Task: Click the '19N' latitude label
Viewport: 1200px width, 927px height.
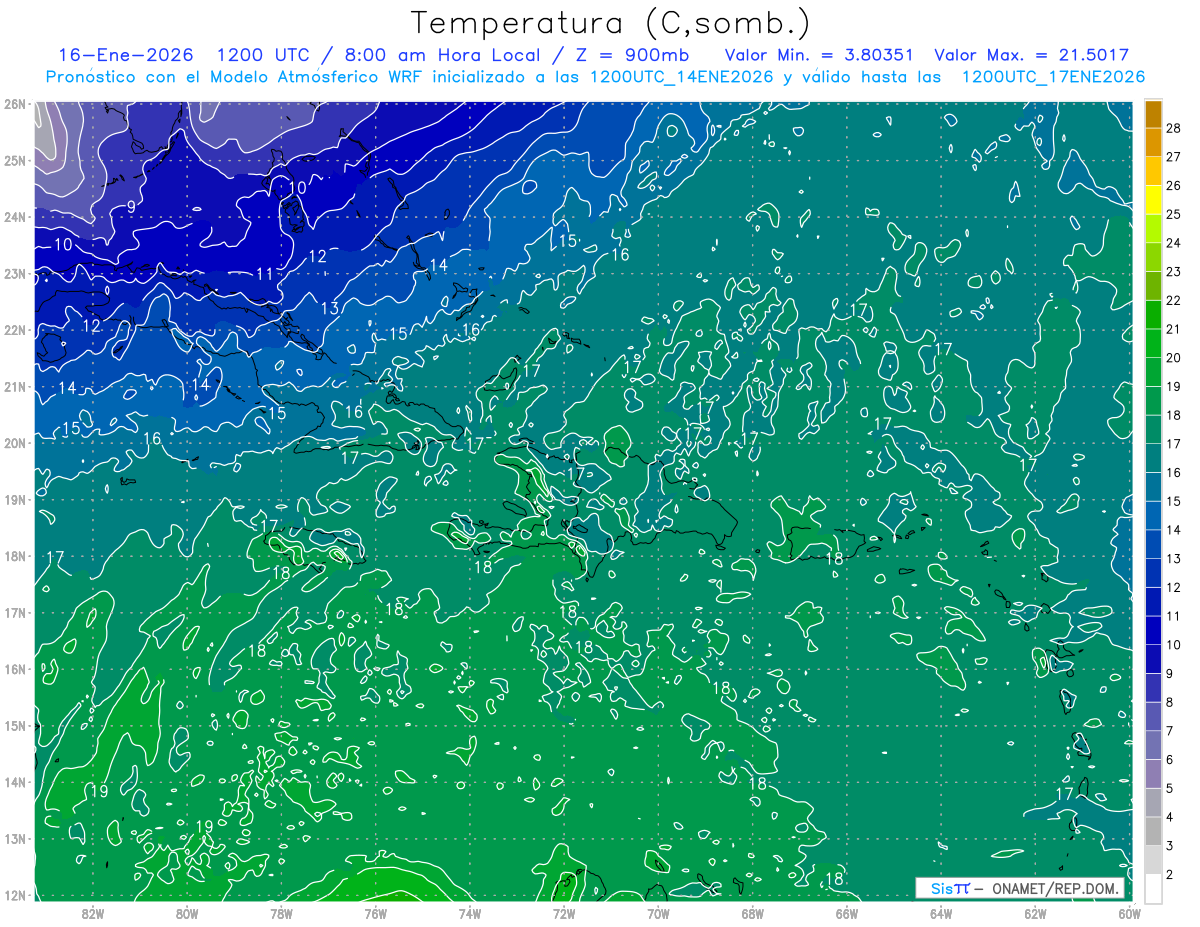Action: point(14,499)
